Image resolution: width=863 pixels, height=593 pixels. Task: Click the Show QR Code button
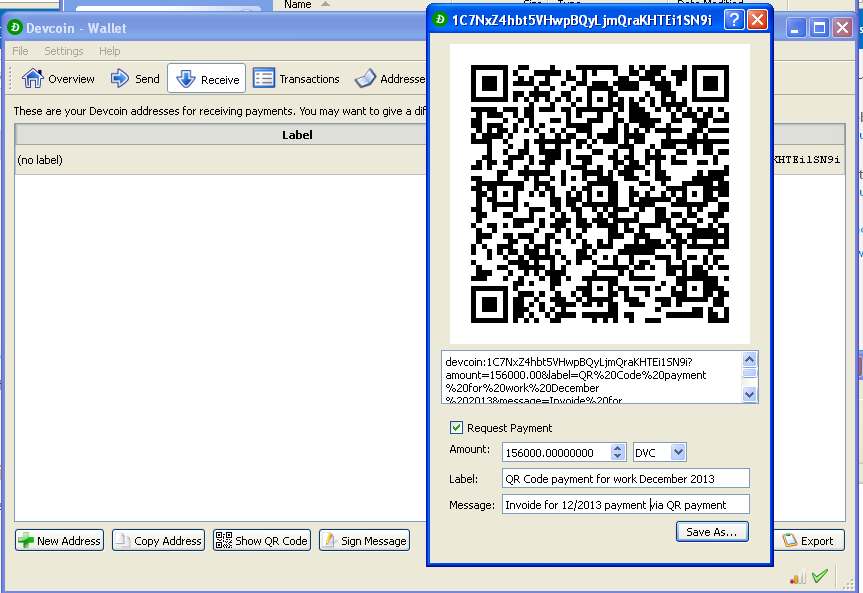pyautogui.click(x=262, y=541)
